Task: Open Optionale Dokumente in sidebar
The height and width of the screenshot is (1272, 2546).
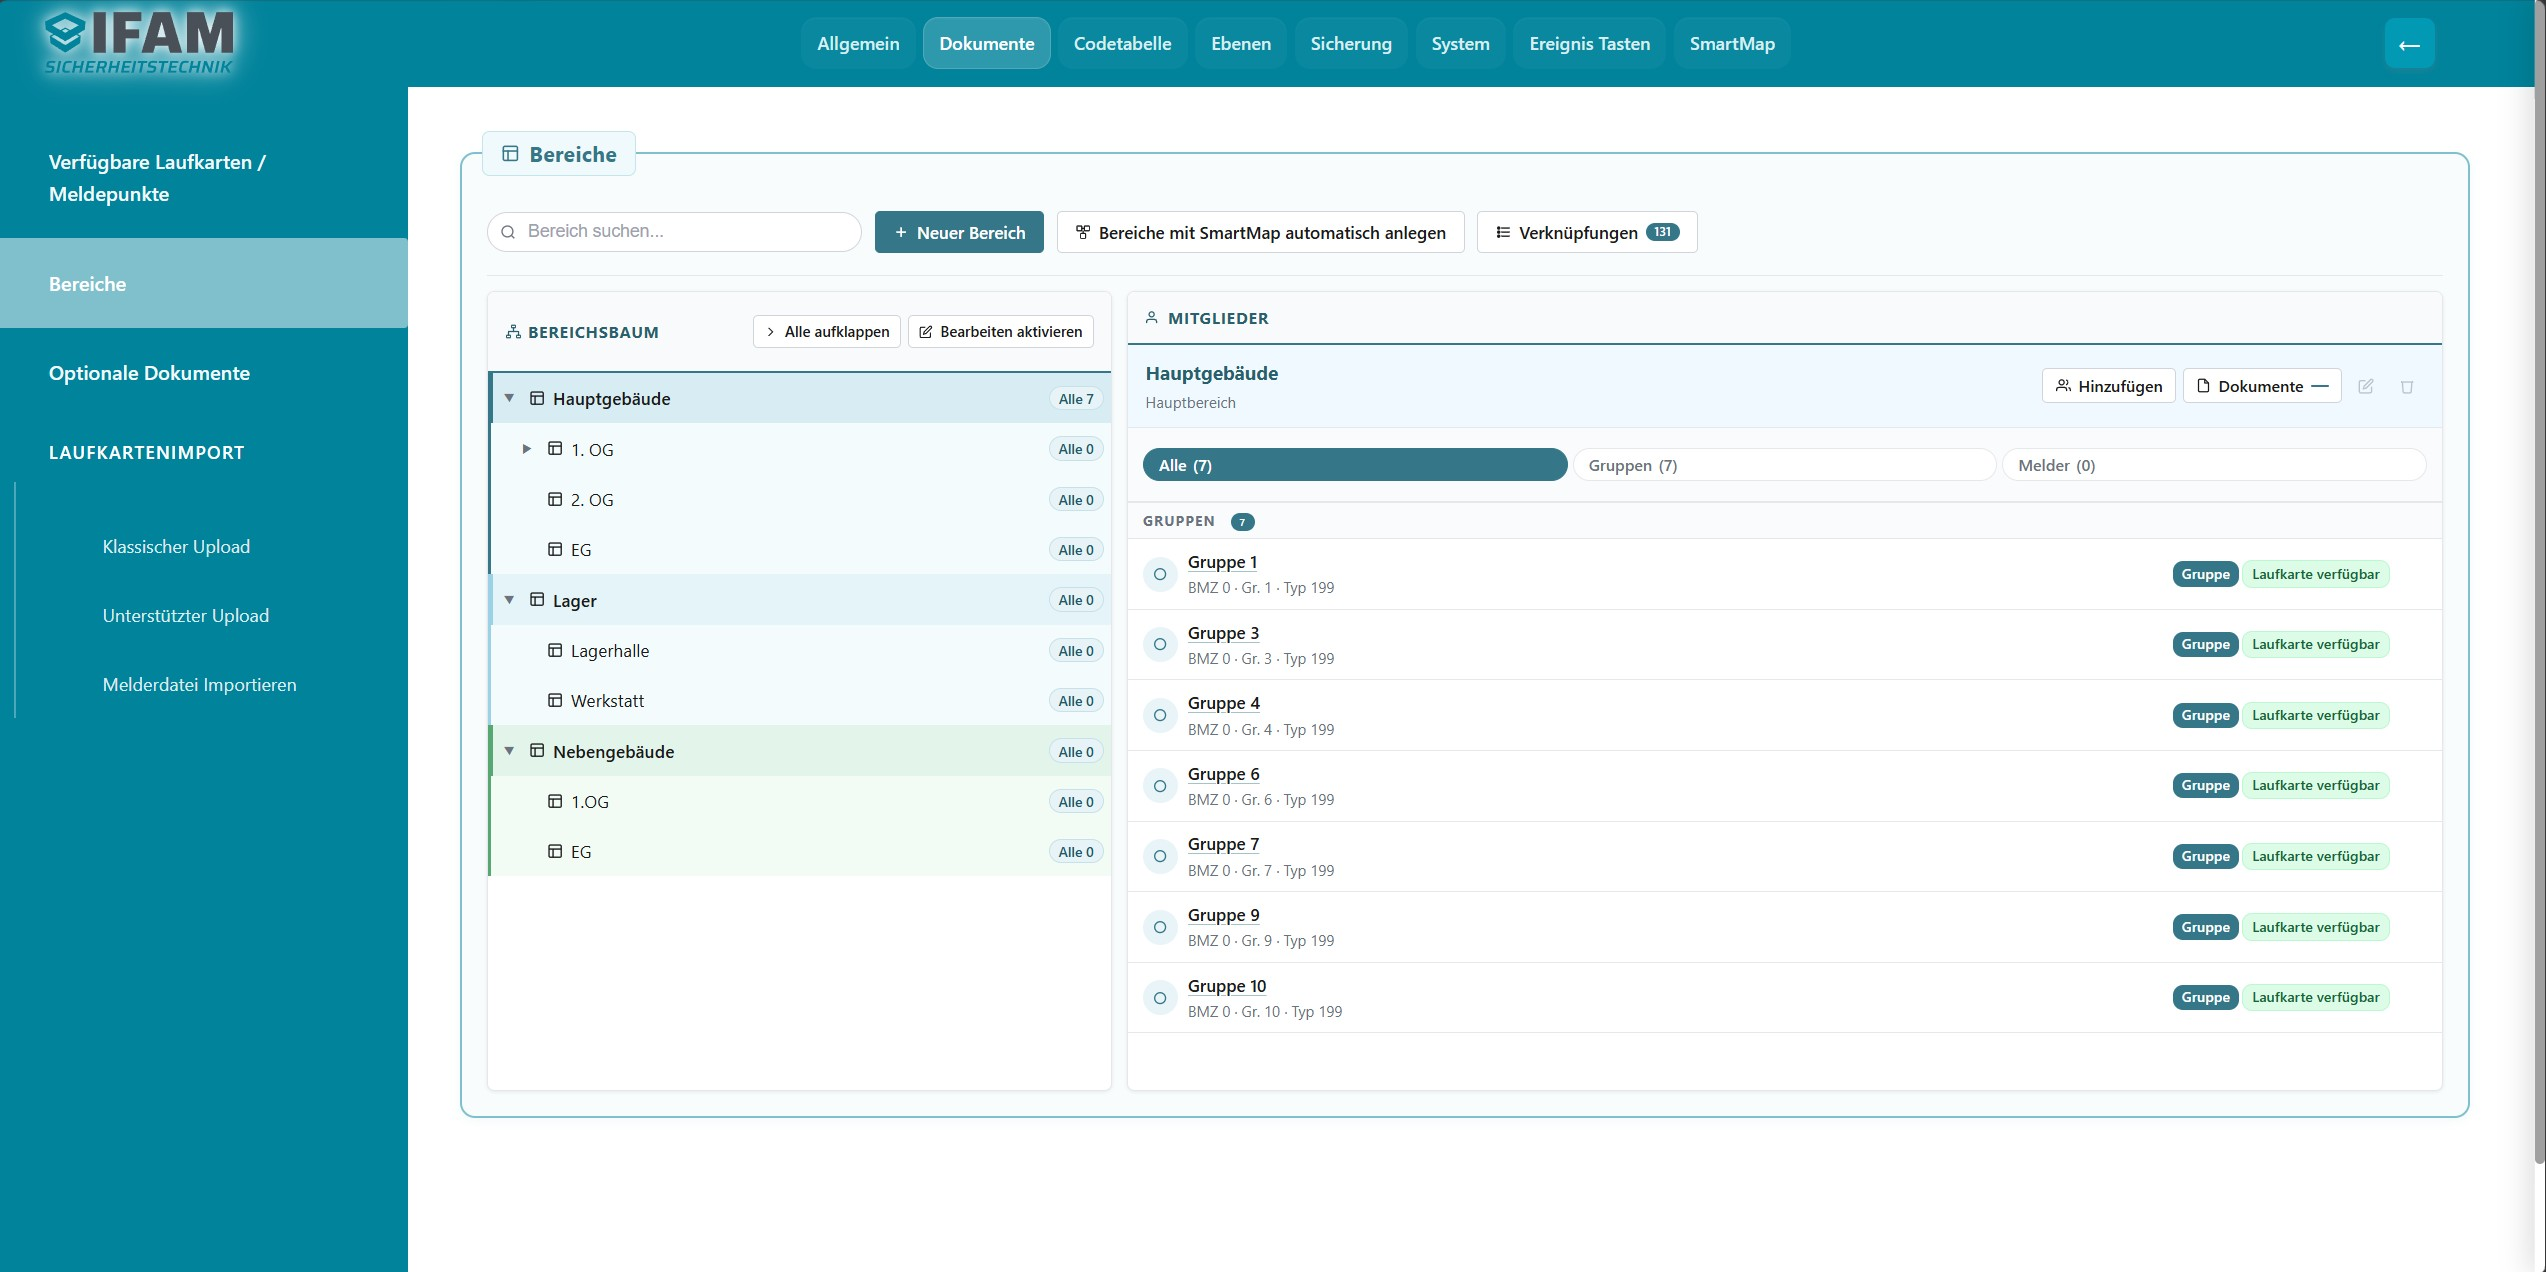Action: [x=149, y=373]
